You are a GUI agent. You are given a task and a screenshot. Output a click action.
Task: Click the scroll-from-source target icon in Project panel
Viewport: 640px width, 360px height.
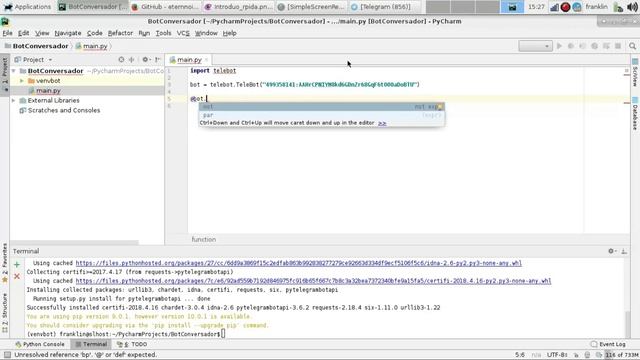point(121,60)
